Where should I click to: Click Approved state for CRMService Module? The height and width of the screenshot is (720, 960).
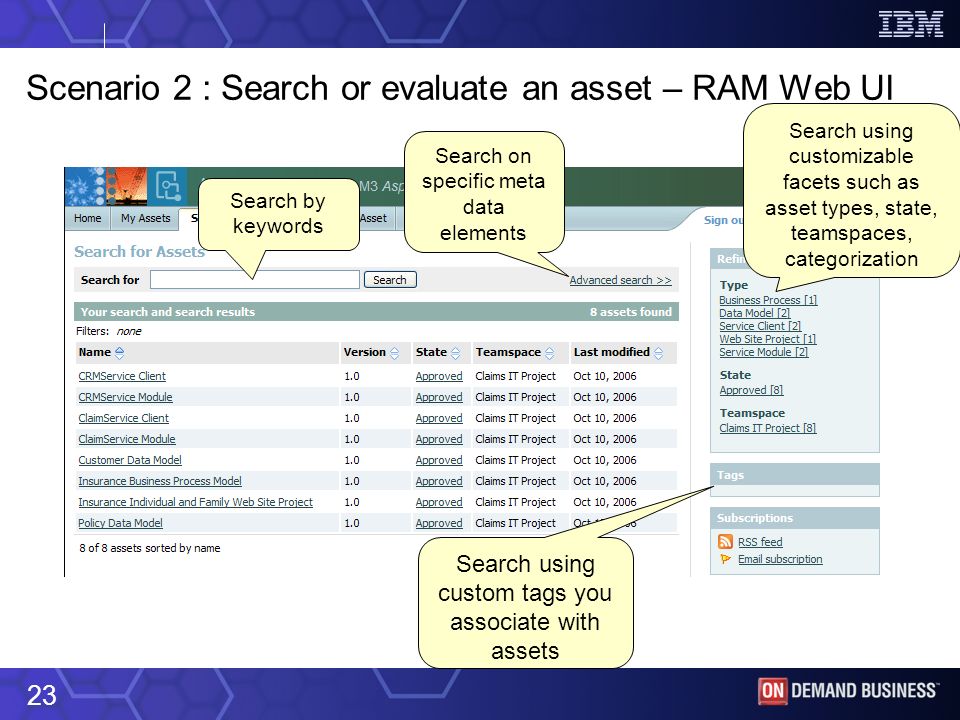click(x=439, y=397)
